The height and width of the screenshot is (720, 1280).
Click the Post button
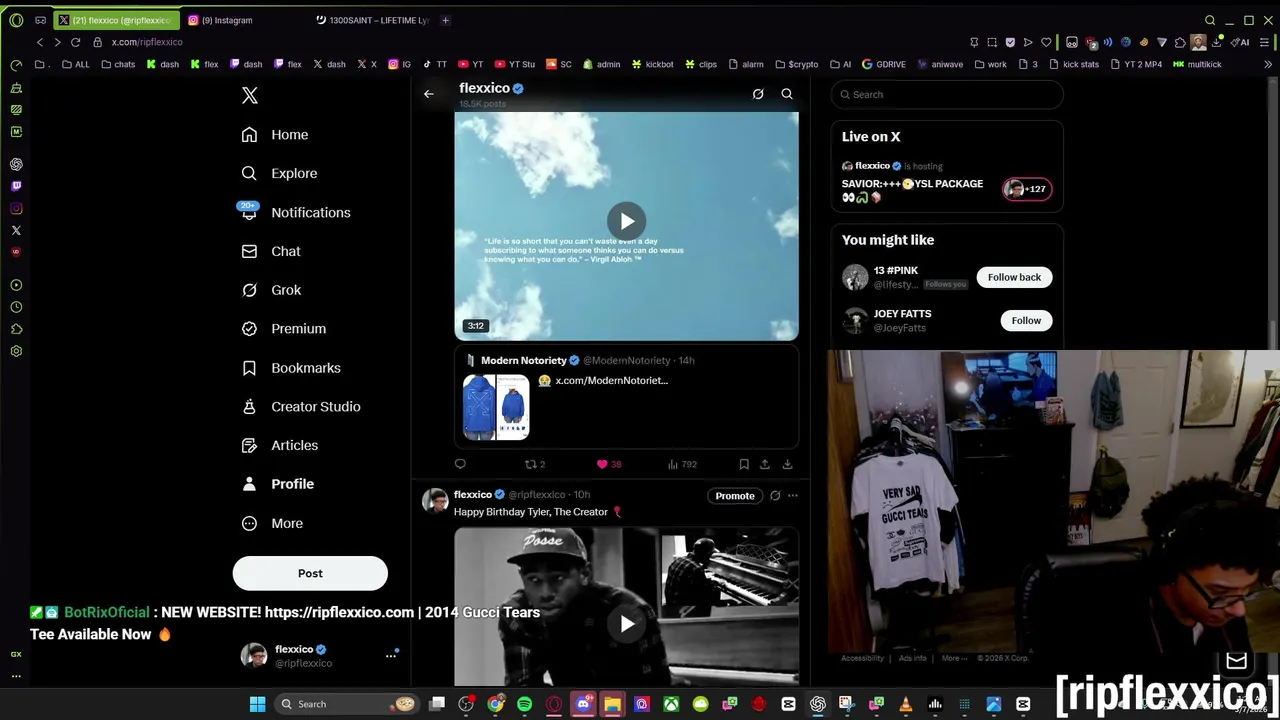(310, 573)
